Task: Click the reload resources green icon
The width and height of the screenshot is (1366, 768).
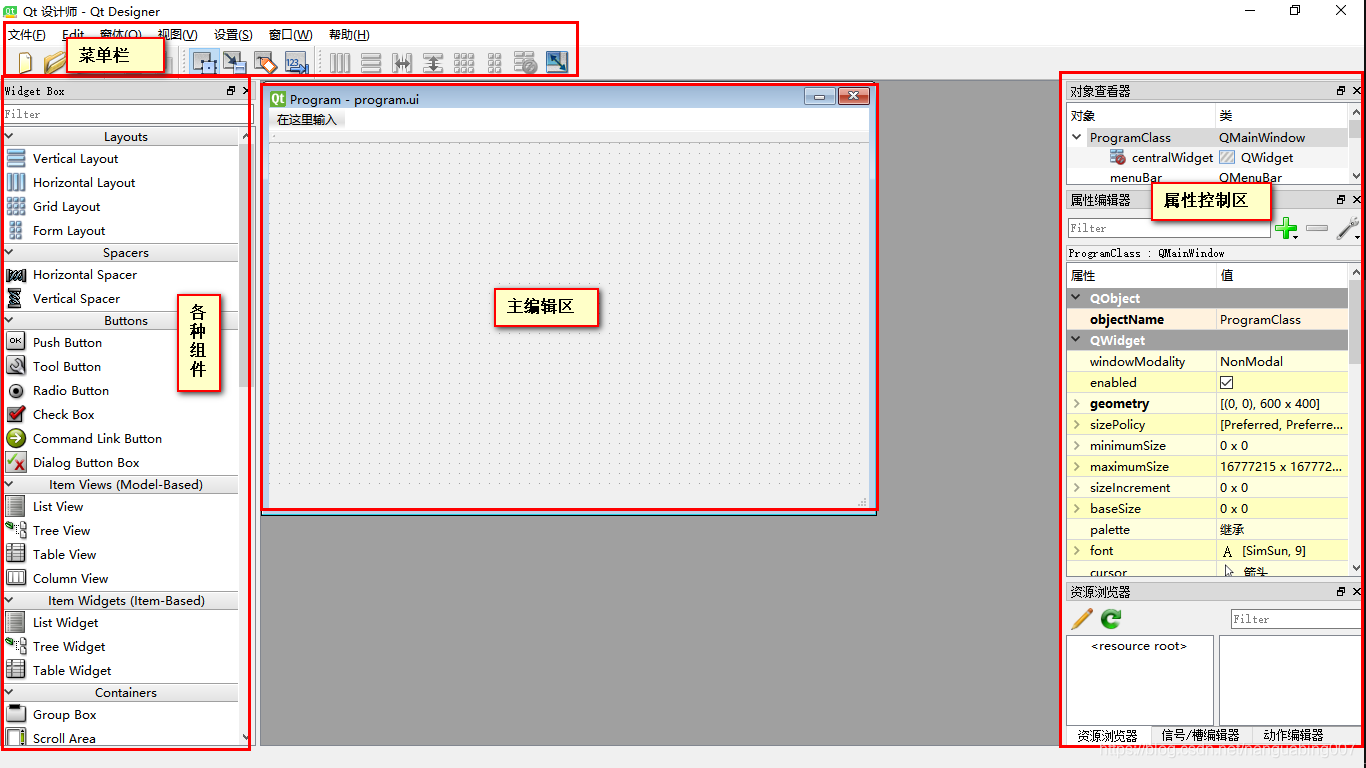Action: point(1111,619)
